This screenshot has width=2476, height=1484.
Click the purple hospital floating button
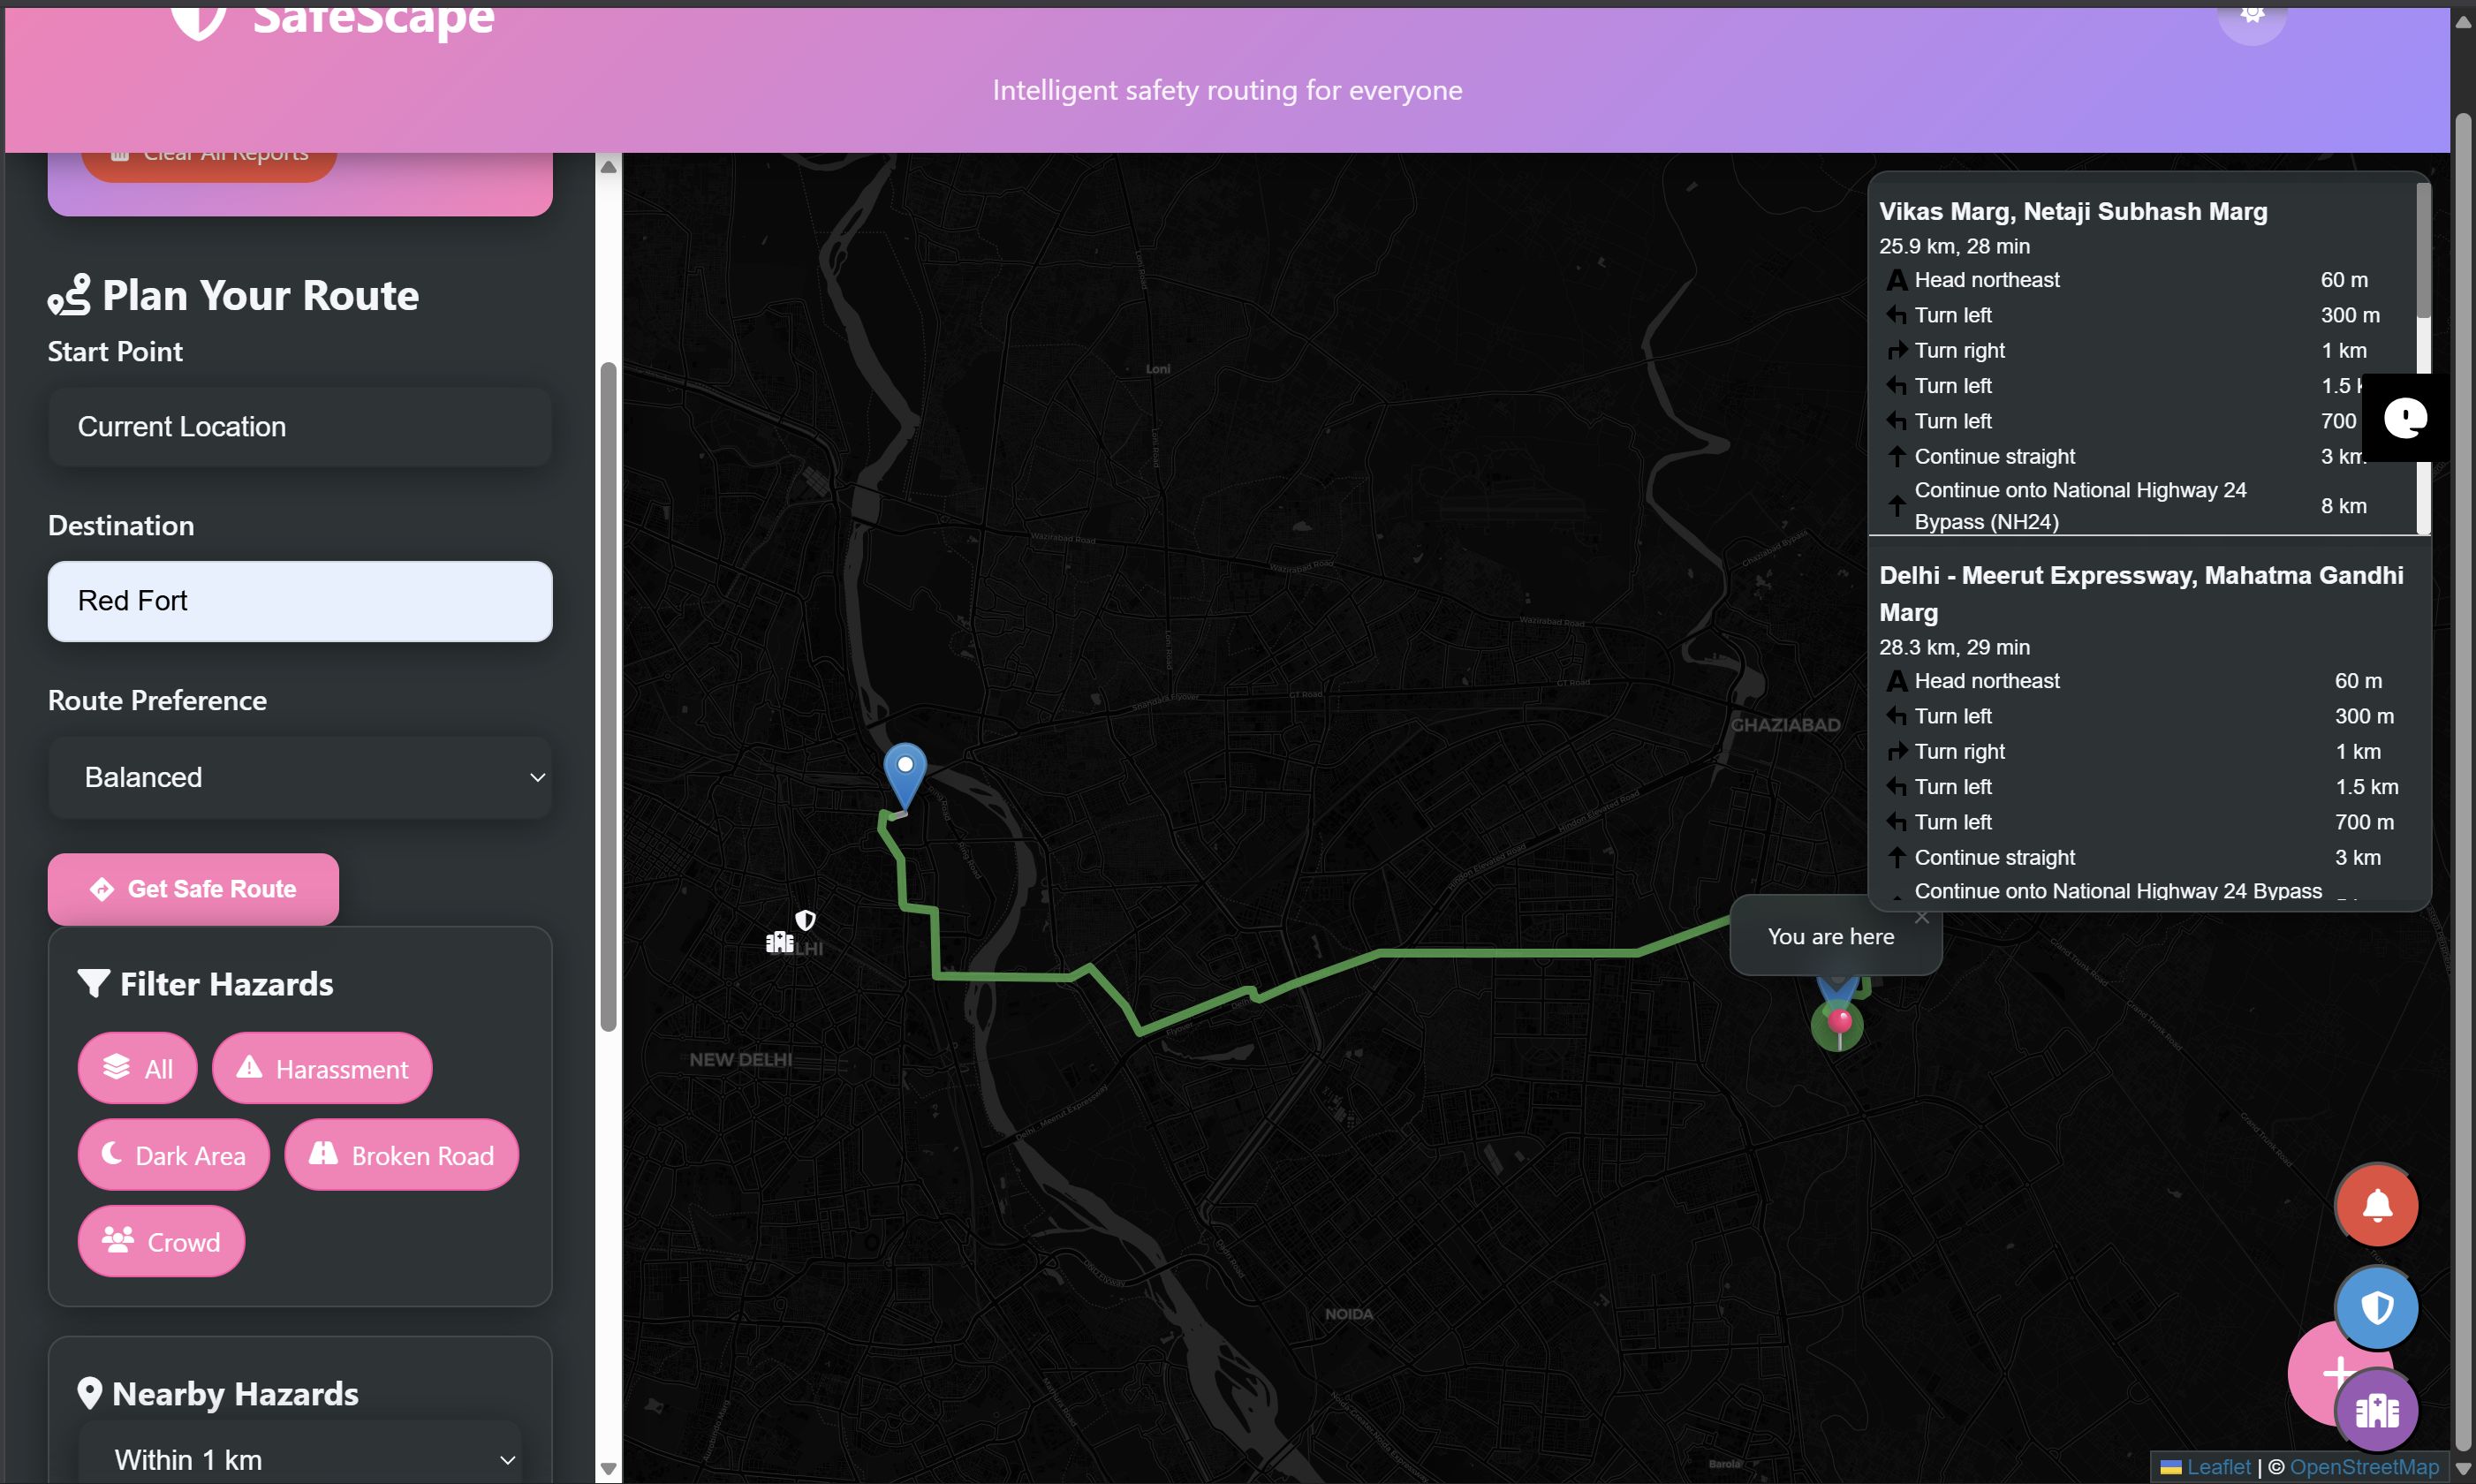[x=2376, y=1411]
